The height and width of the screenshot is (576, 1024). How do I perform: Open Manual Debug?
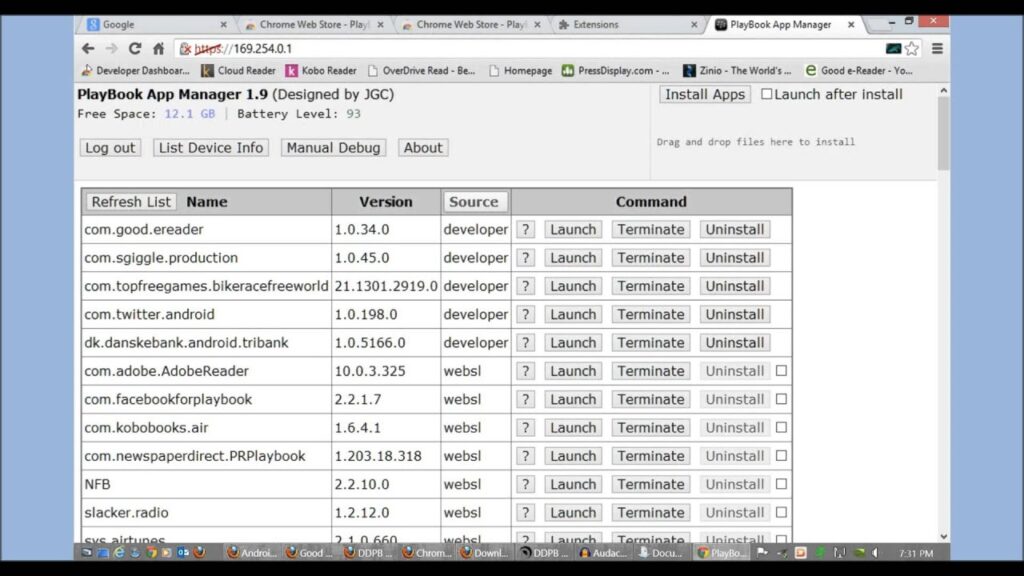click(333, 148)
